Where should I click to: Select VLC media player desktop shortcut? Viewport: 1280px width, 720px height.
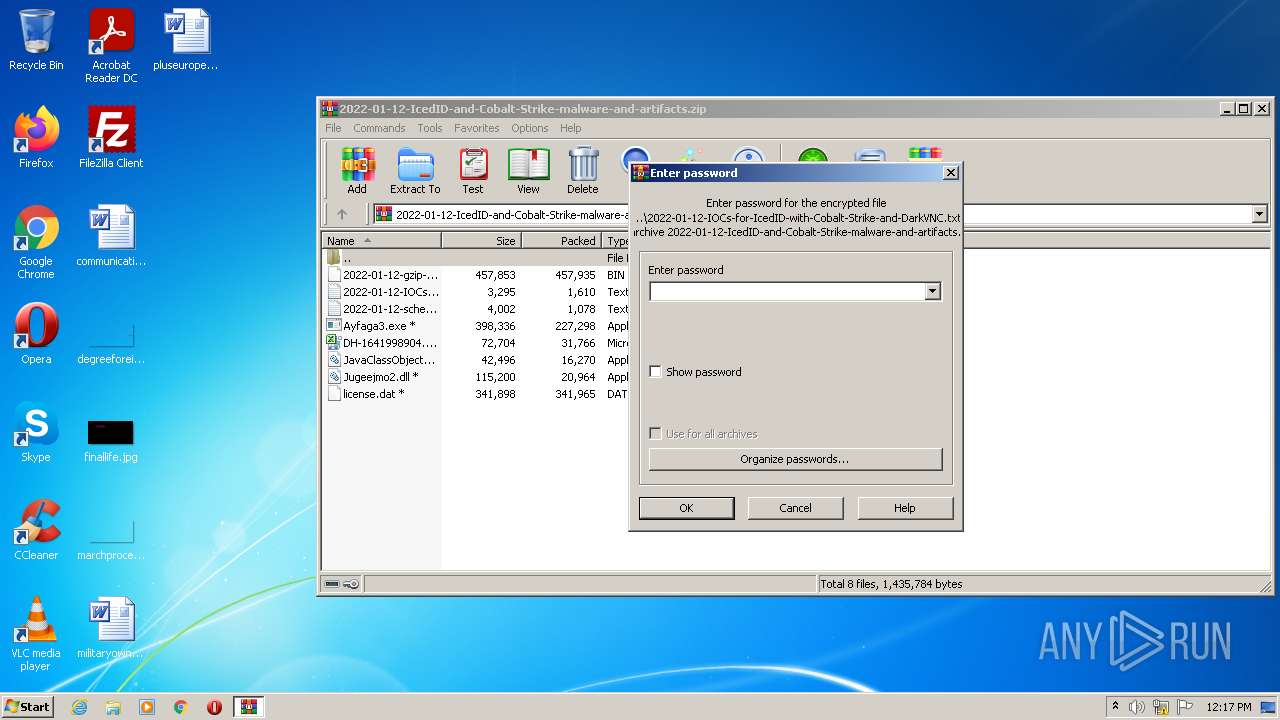point(36,634)
